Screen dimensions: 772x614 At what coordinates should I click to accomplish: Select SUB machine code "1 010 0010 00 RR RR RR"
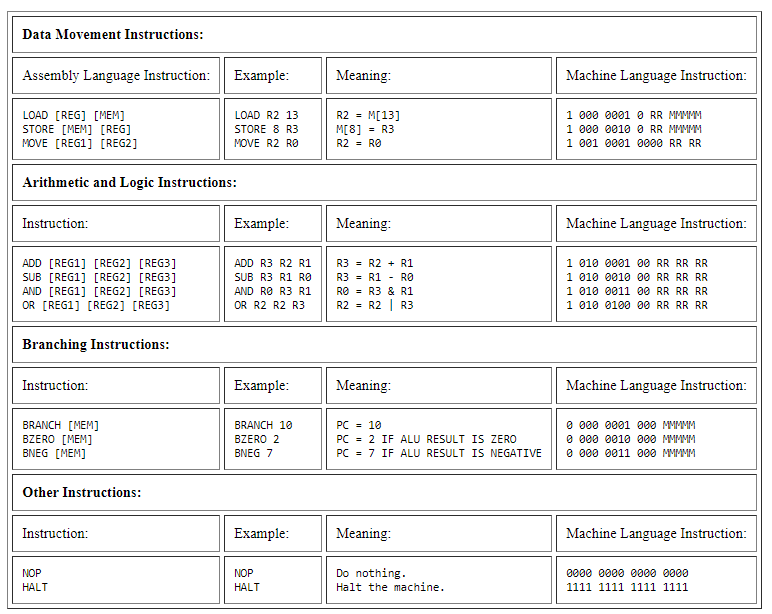[x=637, y=278]
